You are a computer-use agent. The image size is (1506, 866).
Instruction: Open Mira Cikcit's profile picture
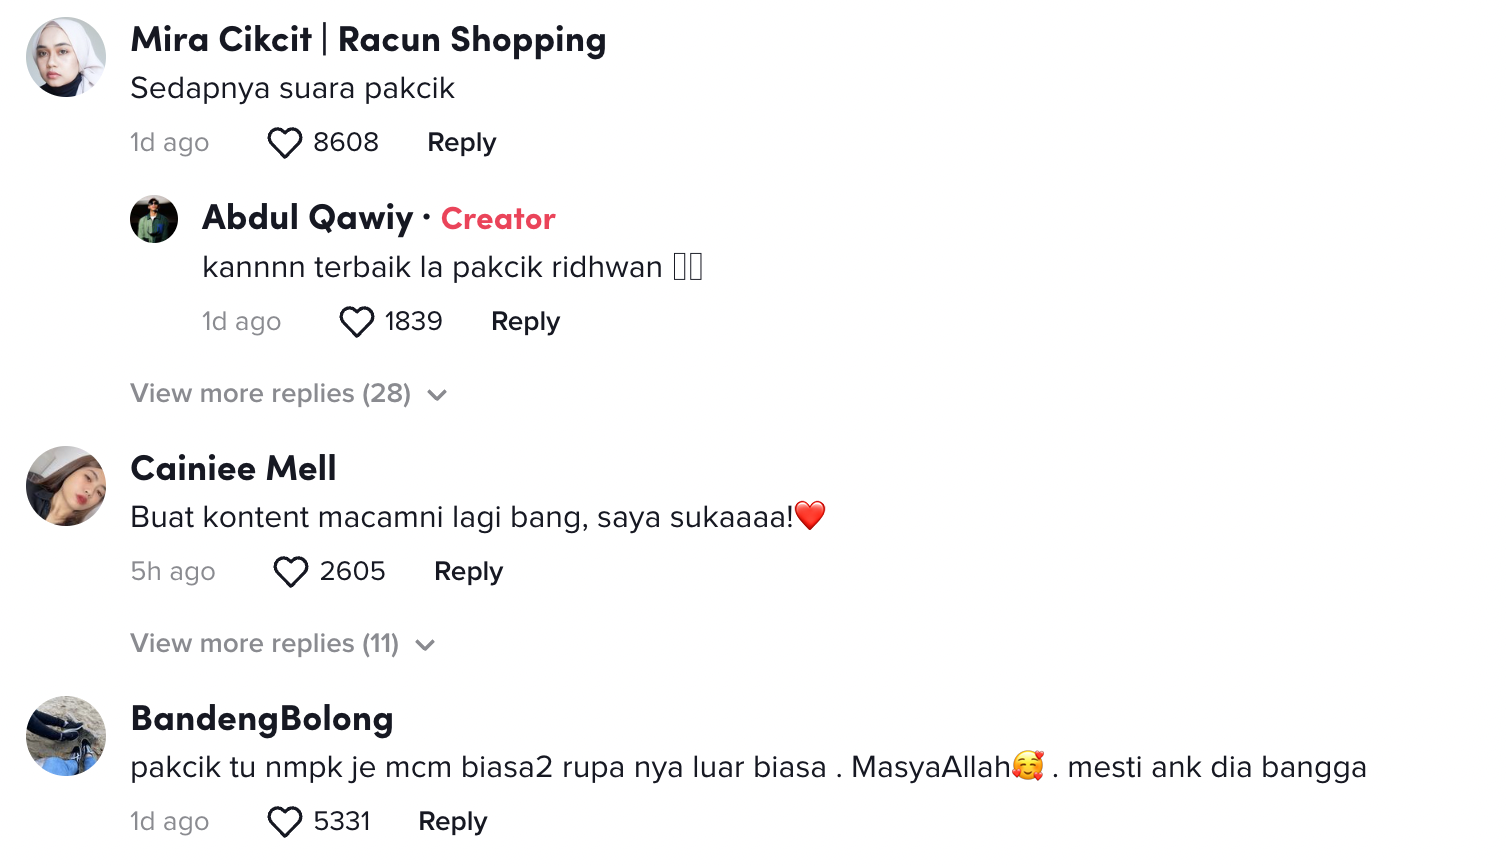pyautogui.click(x=66, y=57)
